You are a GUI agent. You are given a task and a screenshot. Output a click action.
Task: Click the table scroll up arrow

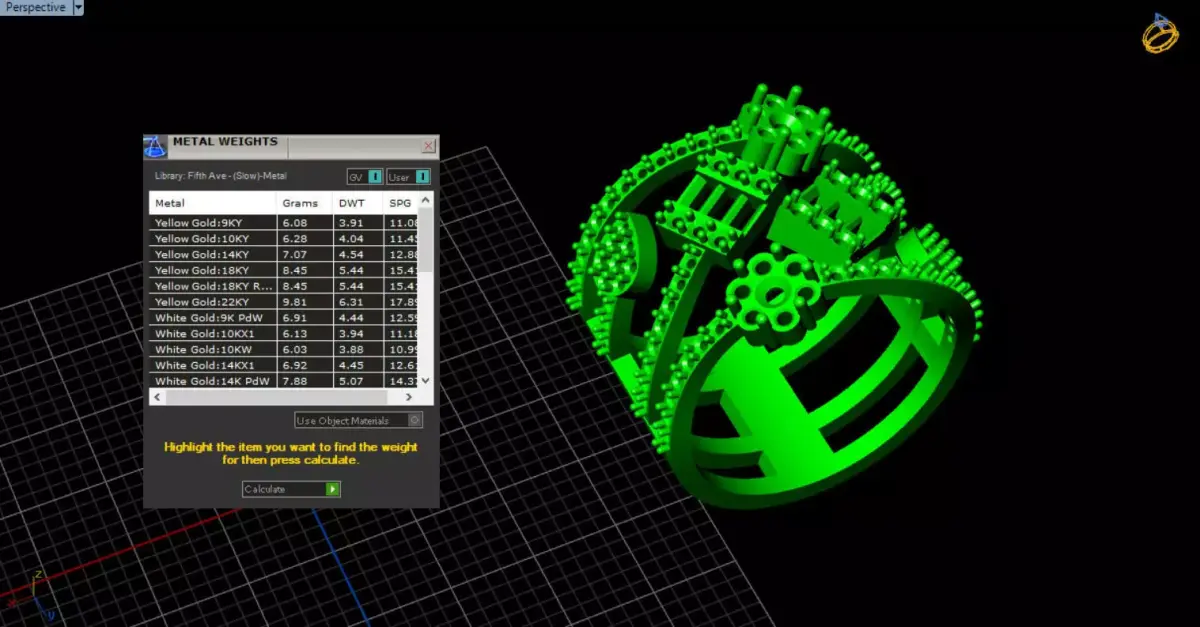426,201
